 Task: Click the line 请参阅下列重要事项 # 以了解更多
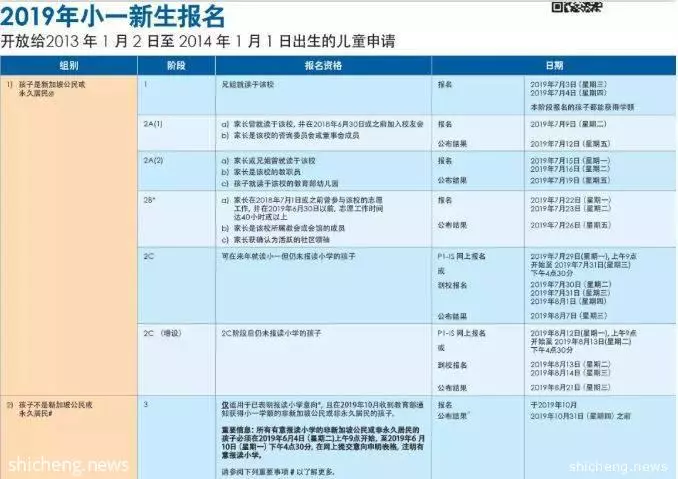tap(278, 472)
